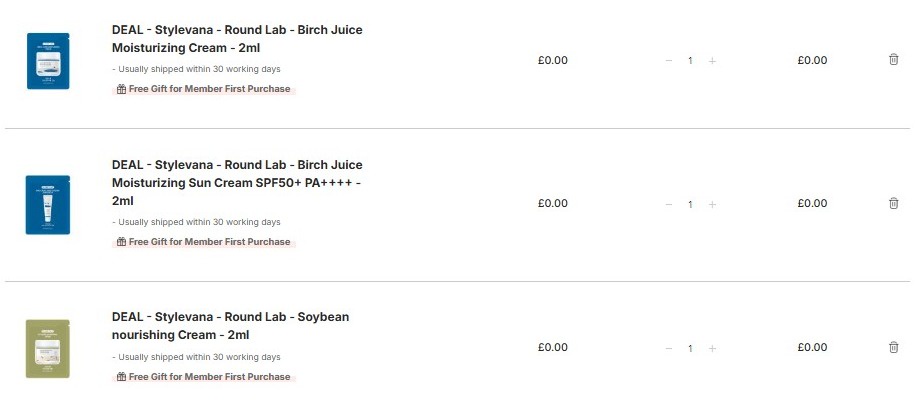Click quantity field of Birch Juice Sun Cream
917x411 pixels.
coord(690,204)
